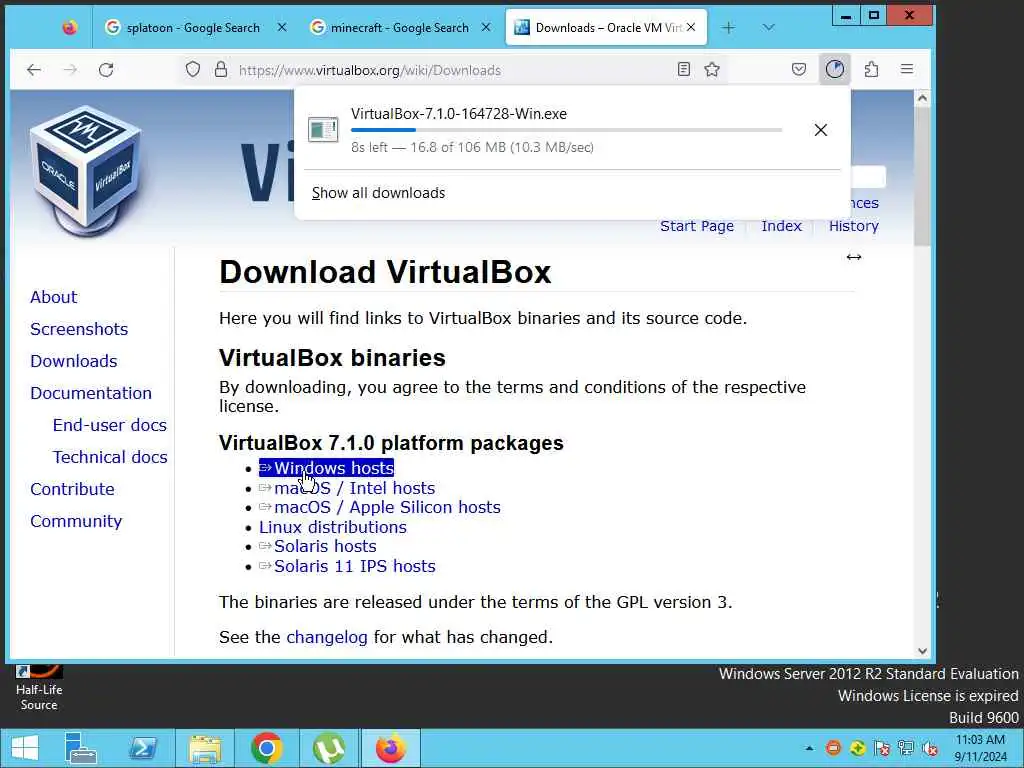Toggle reader view icon in address bar
This screenshot has width=1024, height=768.
(684, 69)
